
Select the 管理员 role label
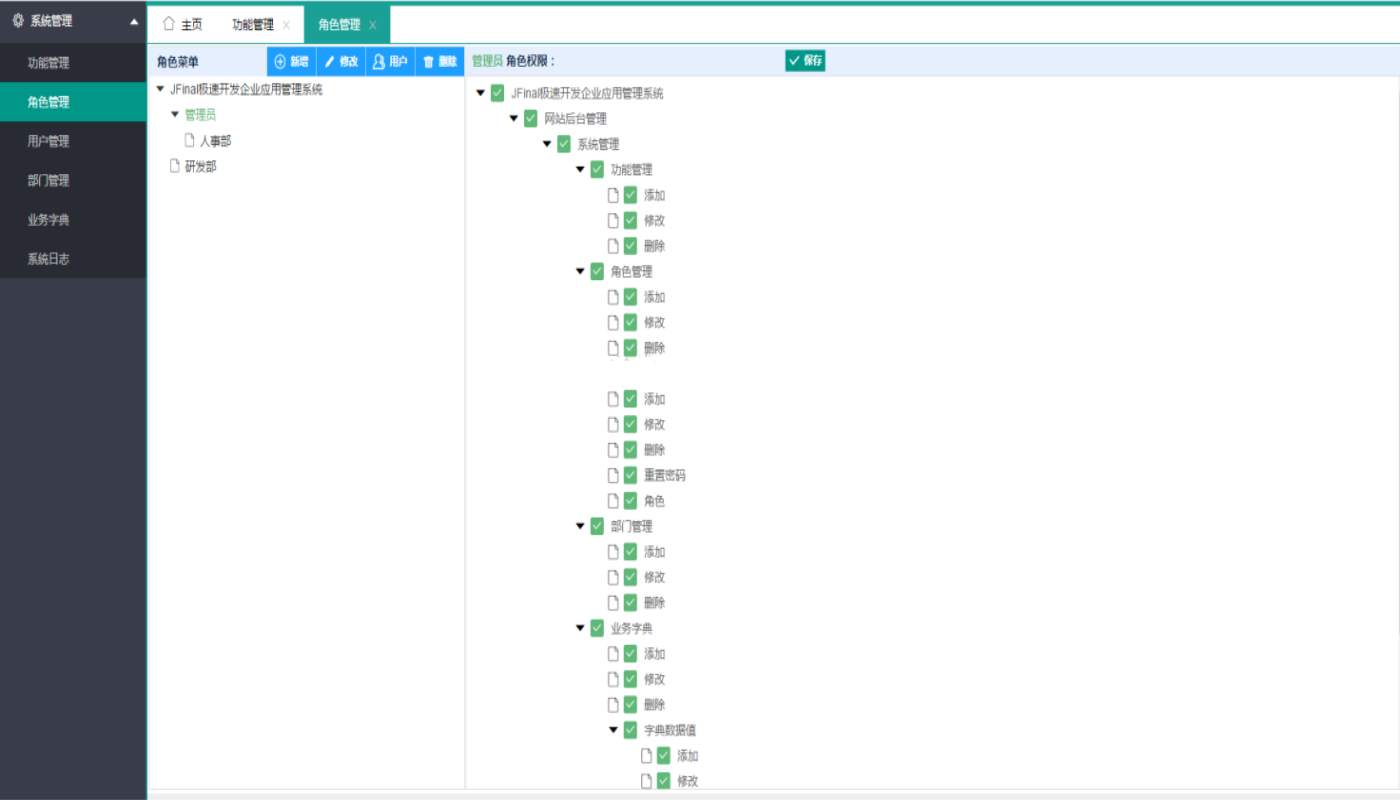[x=200, y=115]
